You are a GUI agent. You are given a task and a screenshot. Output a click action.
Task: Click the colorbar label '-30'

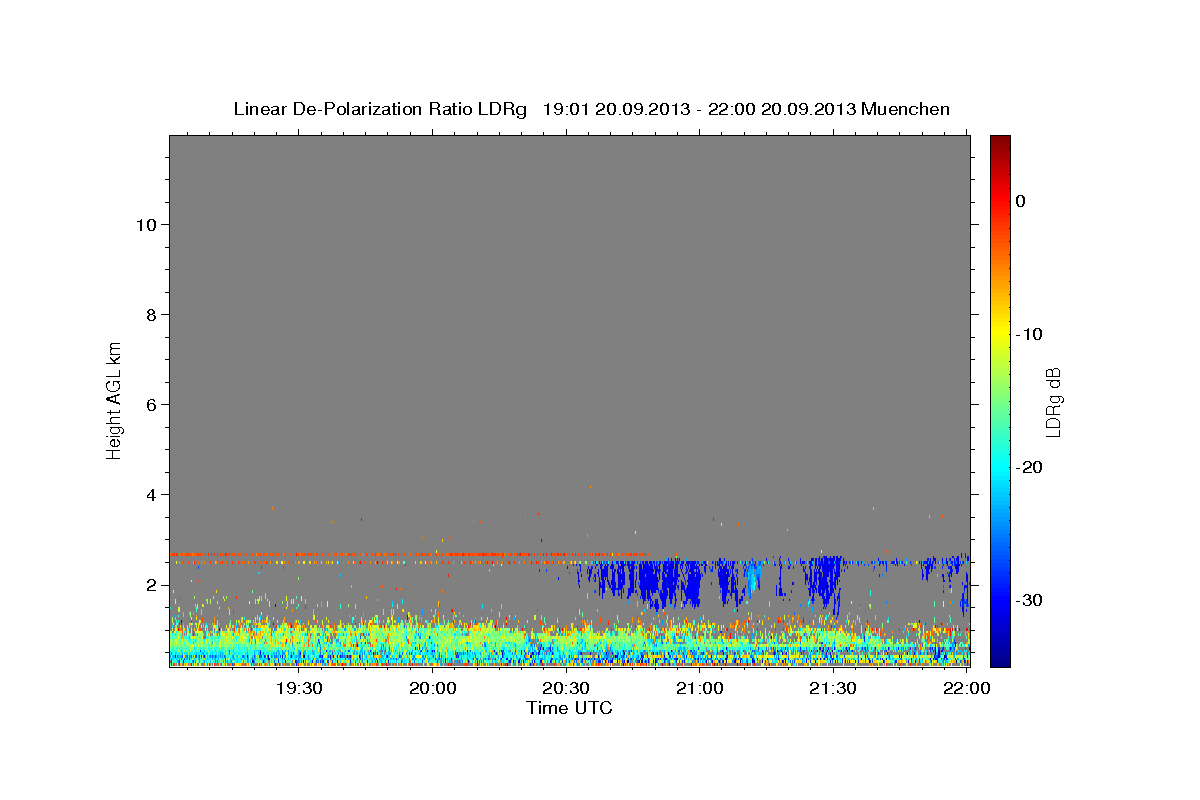point(1030,600)
